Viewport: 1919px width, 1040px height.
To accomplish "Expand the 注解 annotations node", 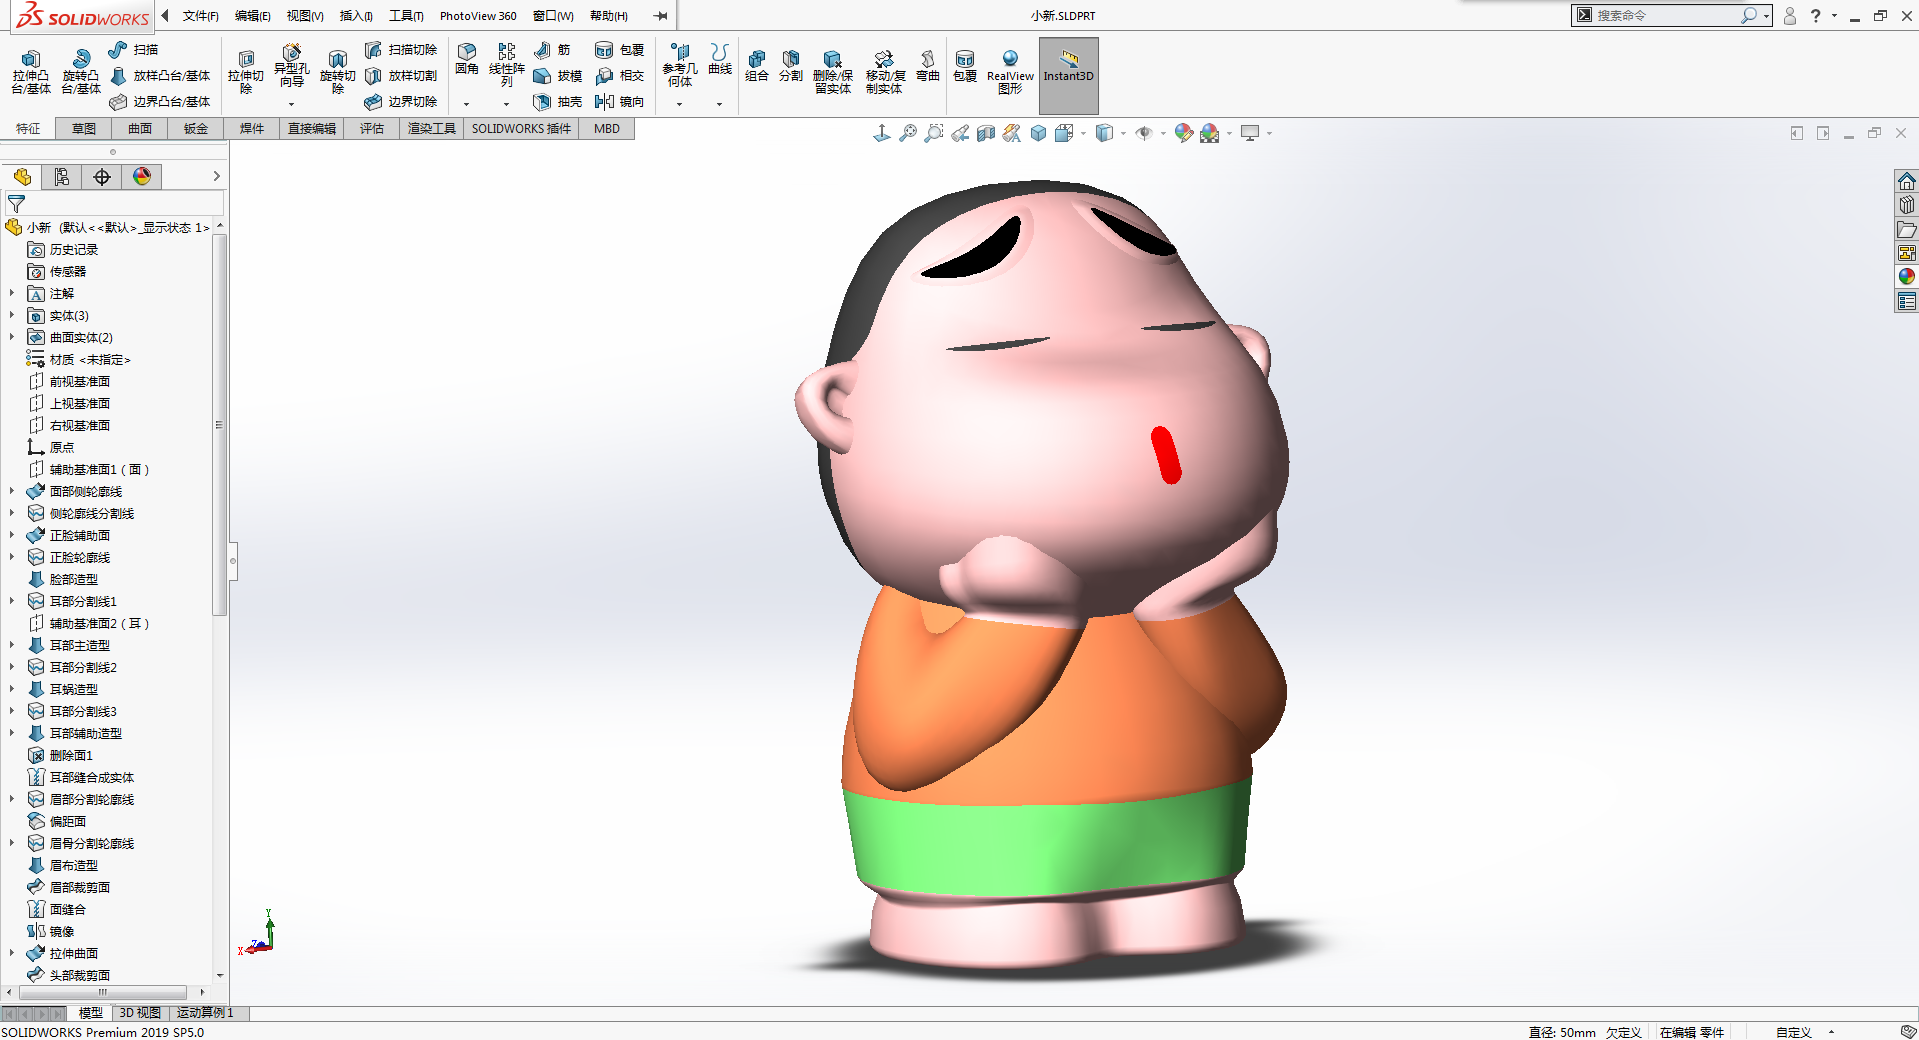I will [12, 294].
